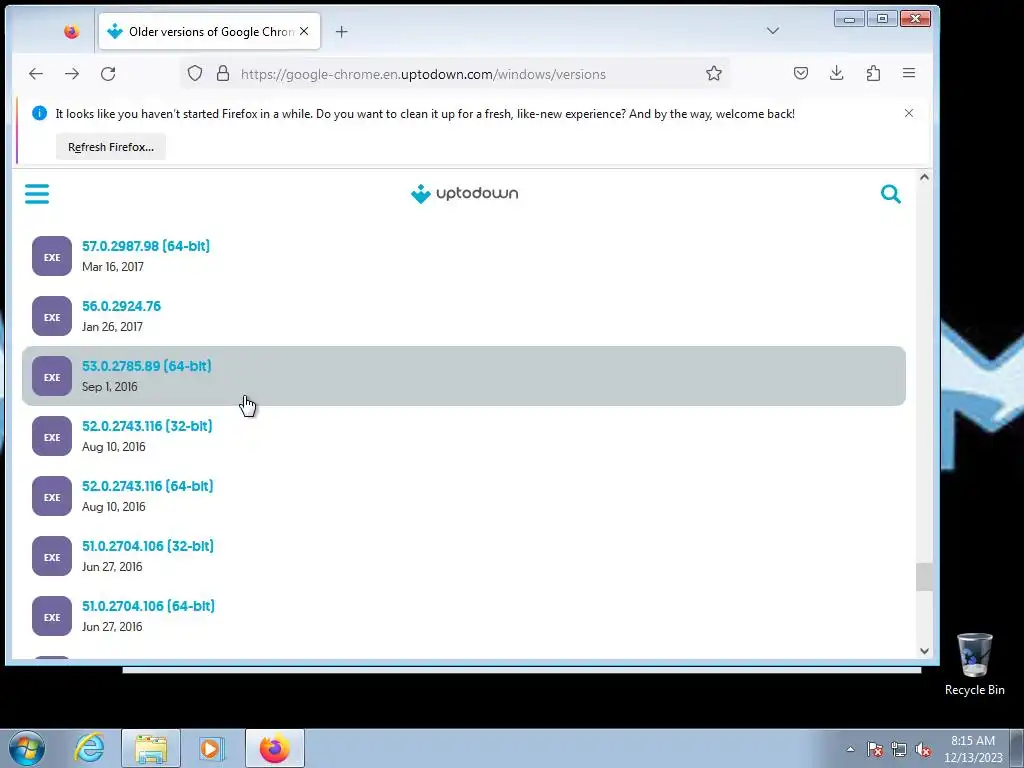Open the Firefox application menu
The width and height of the screenshot is (1024, 768).
click(x=909, y=73)
